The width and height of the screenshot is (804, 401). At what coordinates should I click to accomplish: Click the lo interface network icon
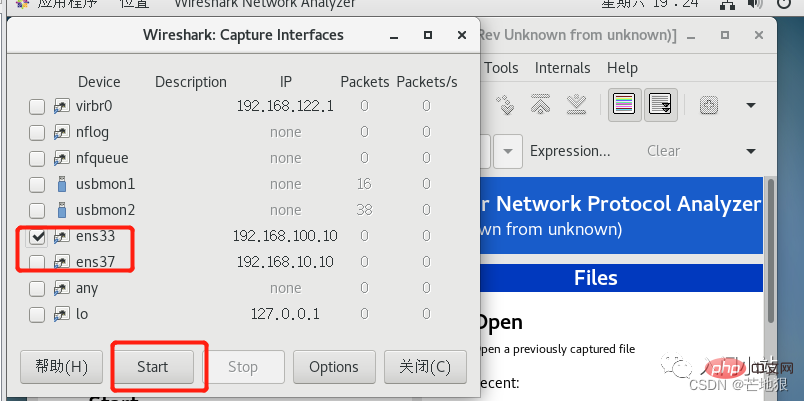(62, 314)
